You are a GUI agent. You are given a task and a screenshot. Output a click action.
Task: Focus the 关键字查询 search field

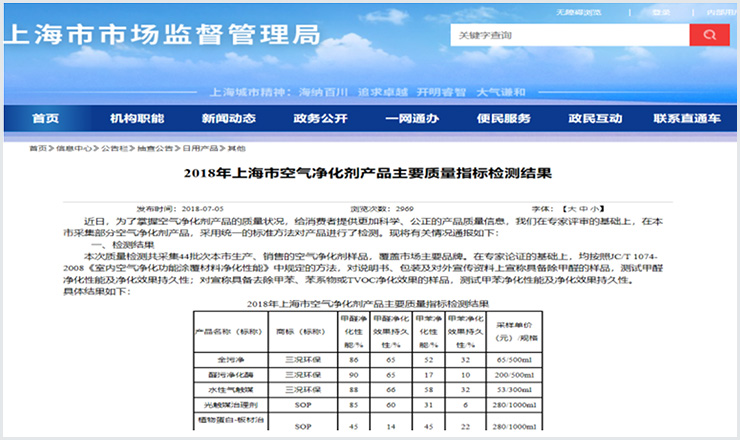(570, 35)
